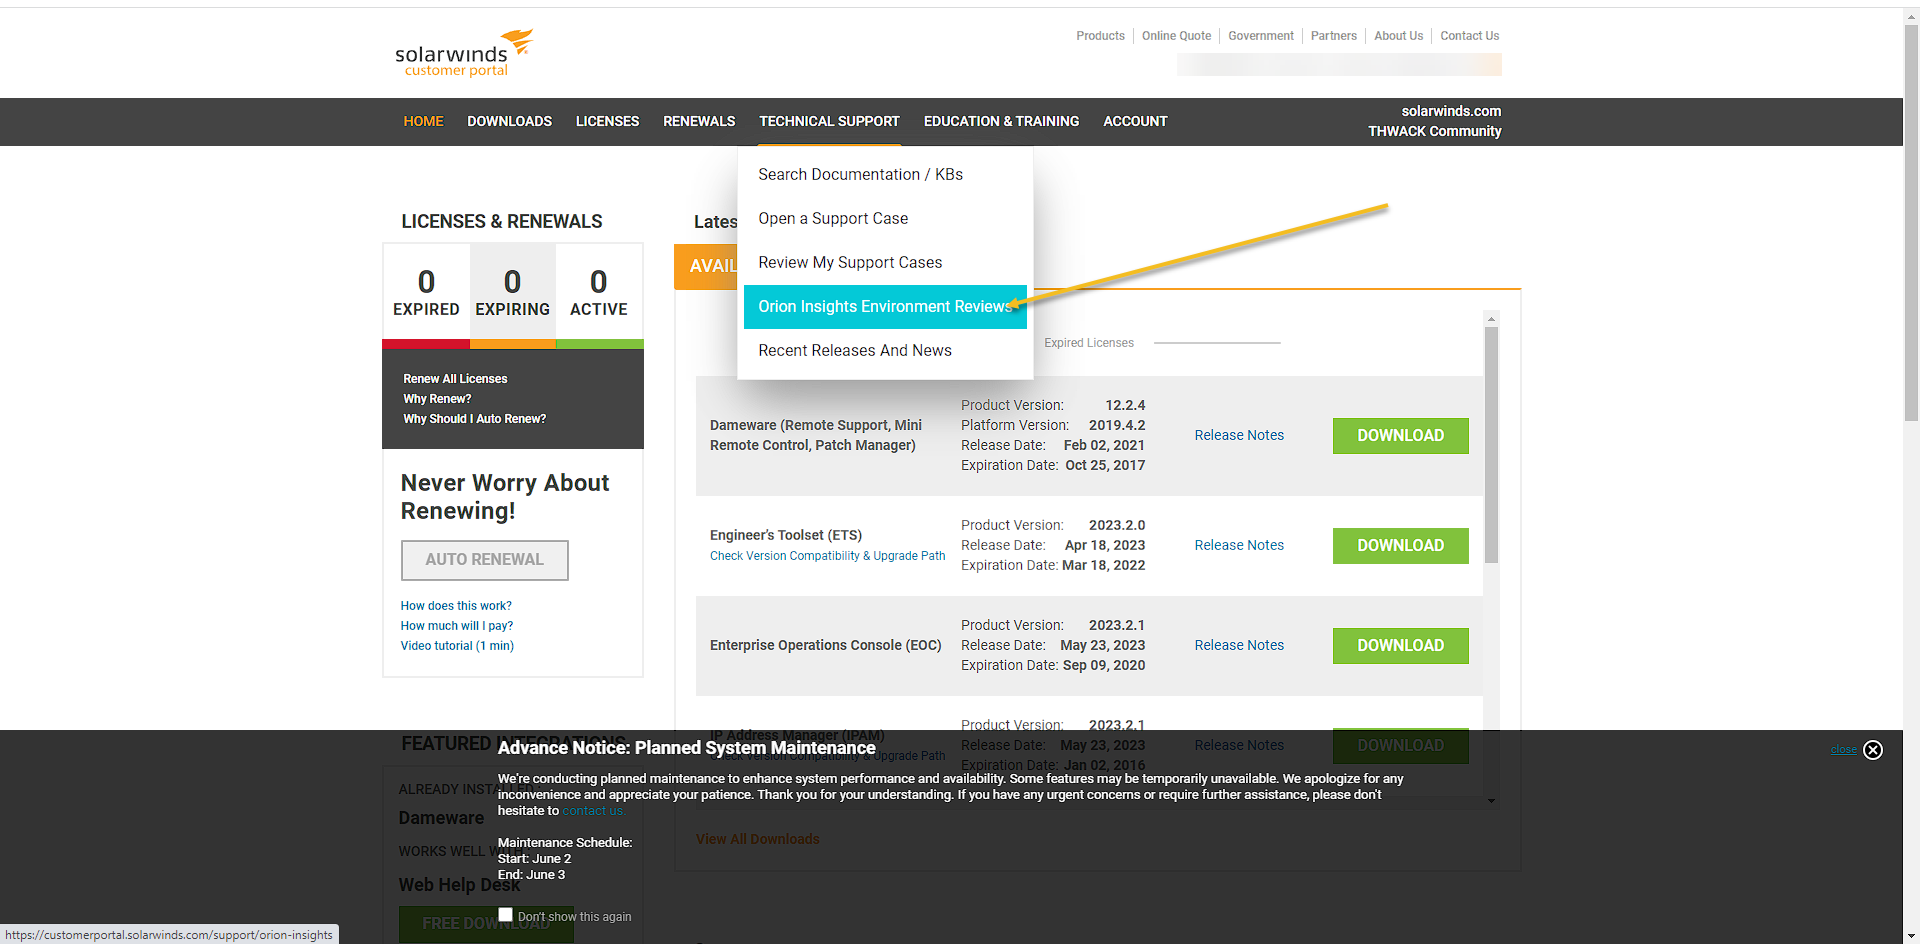The image size is (1920, 944).
Task: Click the page scrollbar thumb
Action: click(x=1911, y=222)
